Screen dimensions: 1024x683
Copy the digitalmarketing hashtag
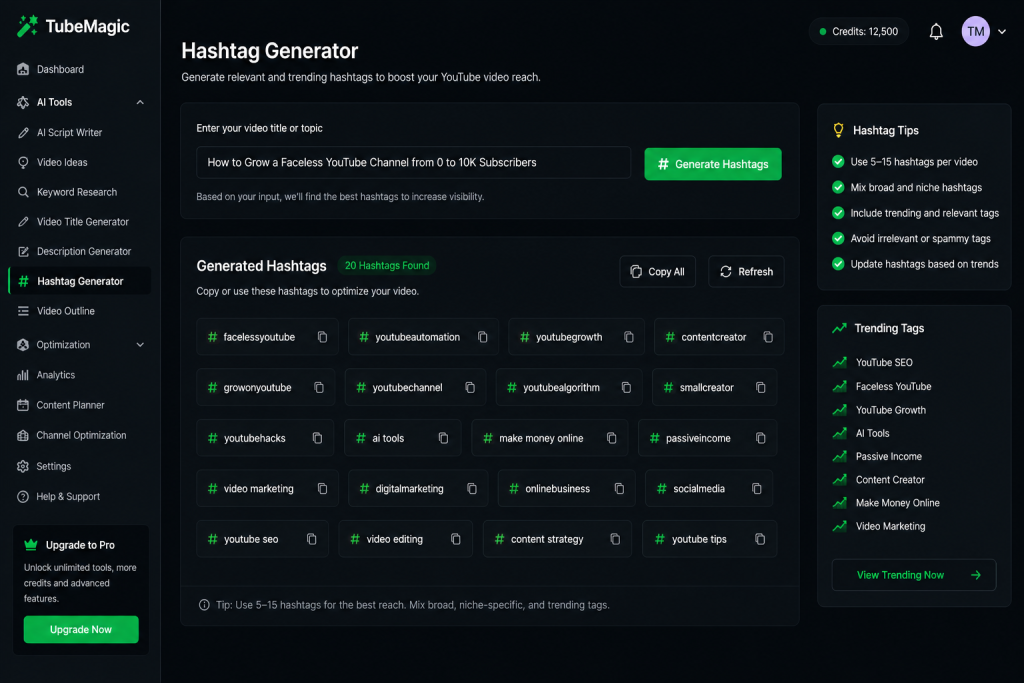click(472, 488)
